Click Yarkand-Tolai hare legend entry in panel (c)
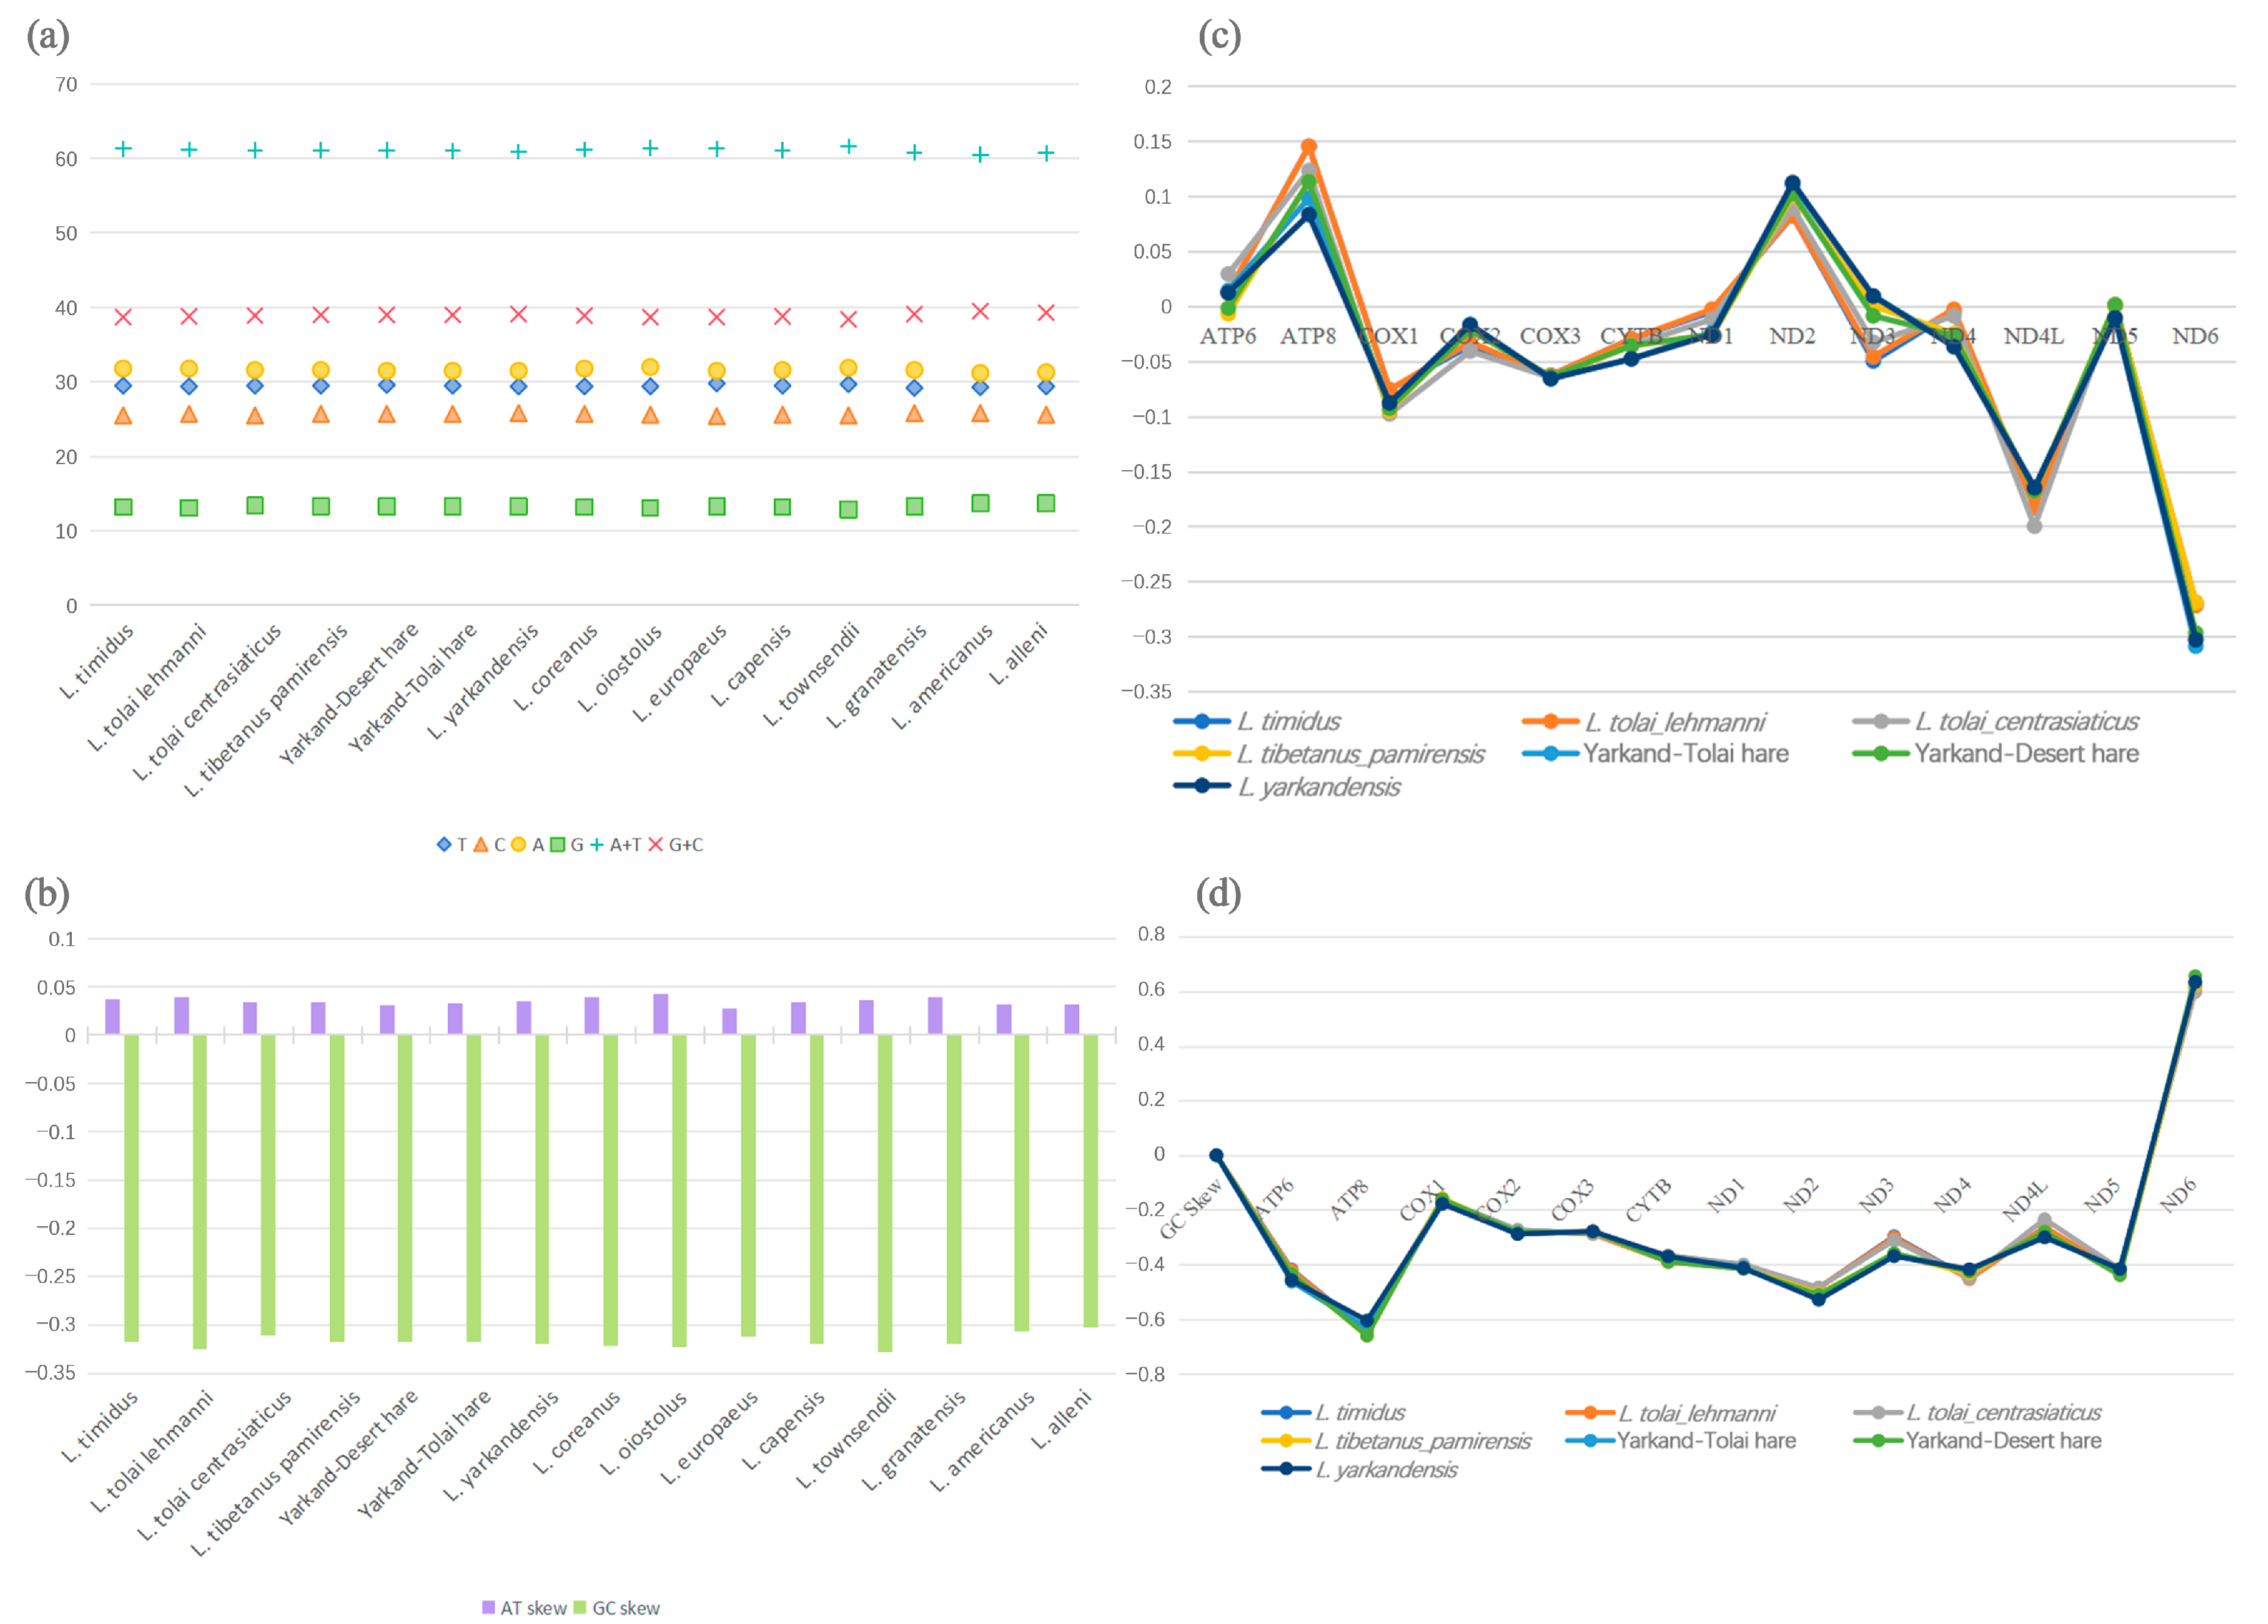Image resolution: width=2268 pixels, height=1624 pixels. (x=1655, y=754)
